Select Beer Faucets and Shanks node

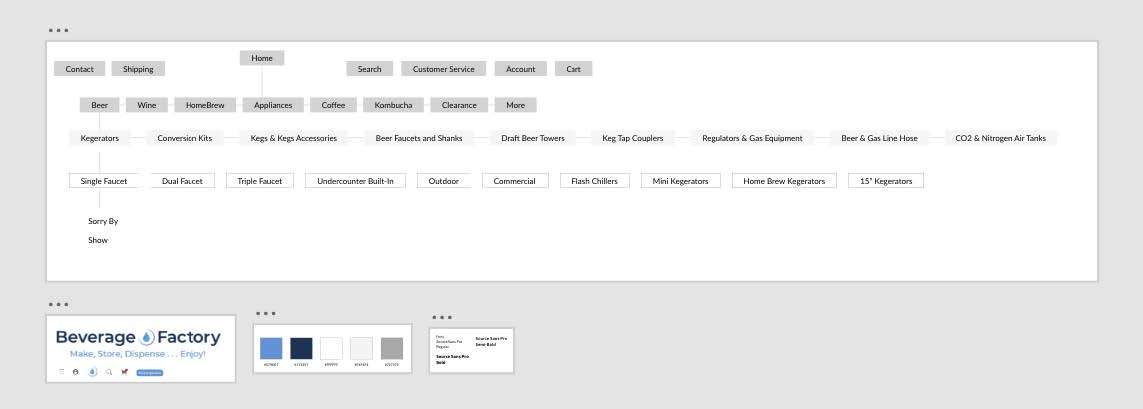click(418, 138)
